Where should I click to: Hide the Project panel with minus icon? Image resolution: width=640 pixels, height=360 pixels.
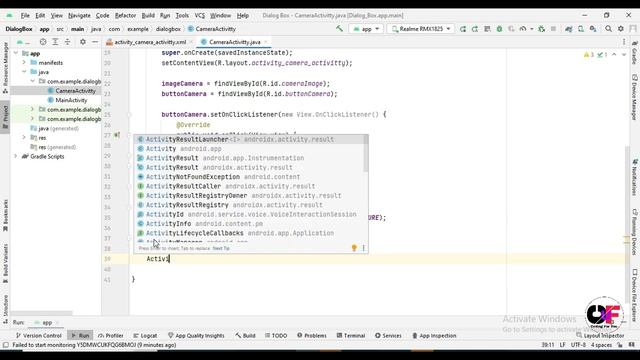click(x=95, y=42)
